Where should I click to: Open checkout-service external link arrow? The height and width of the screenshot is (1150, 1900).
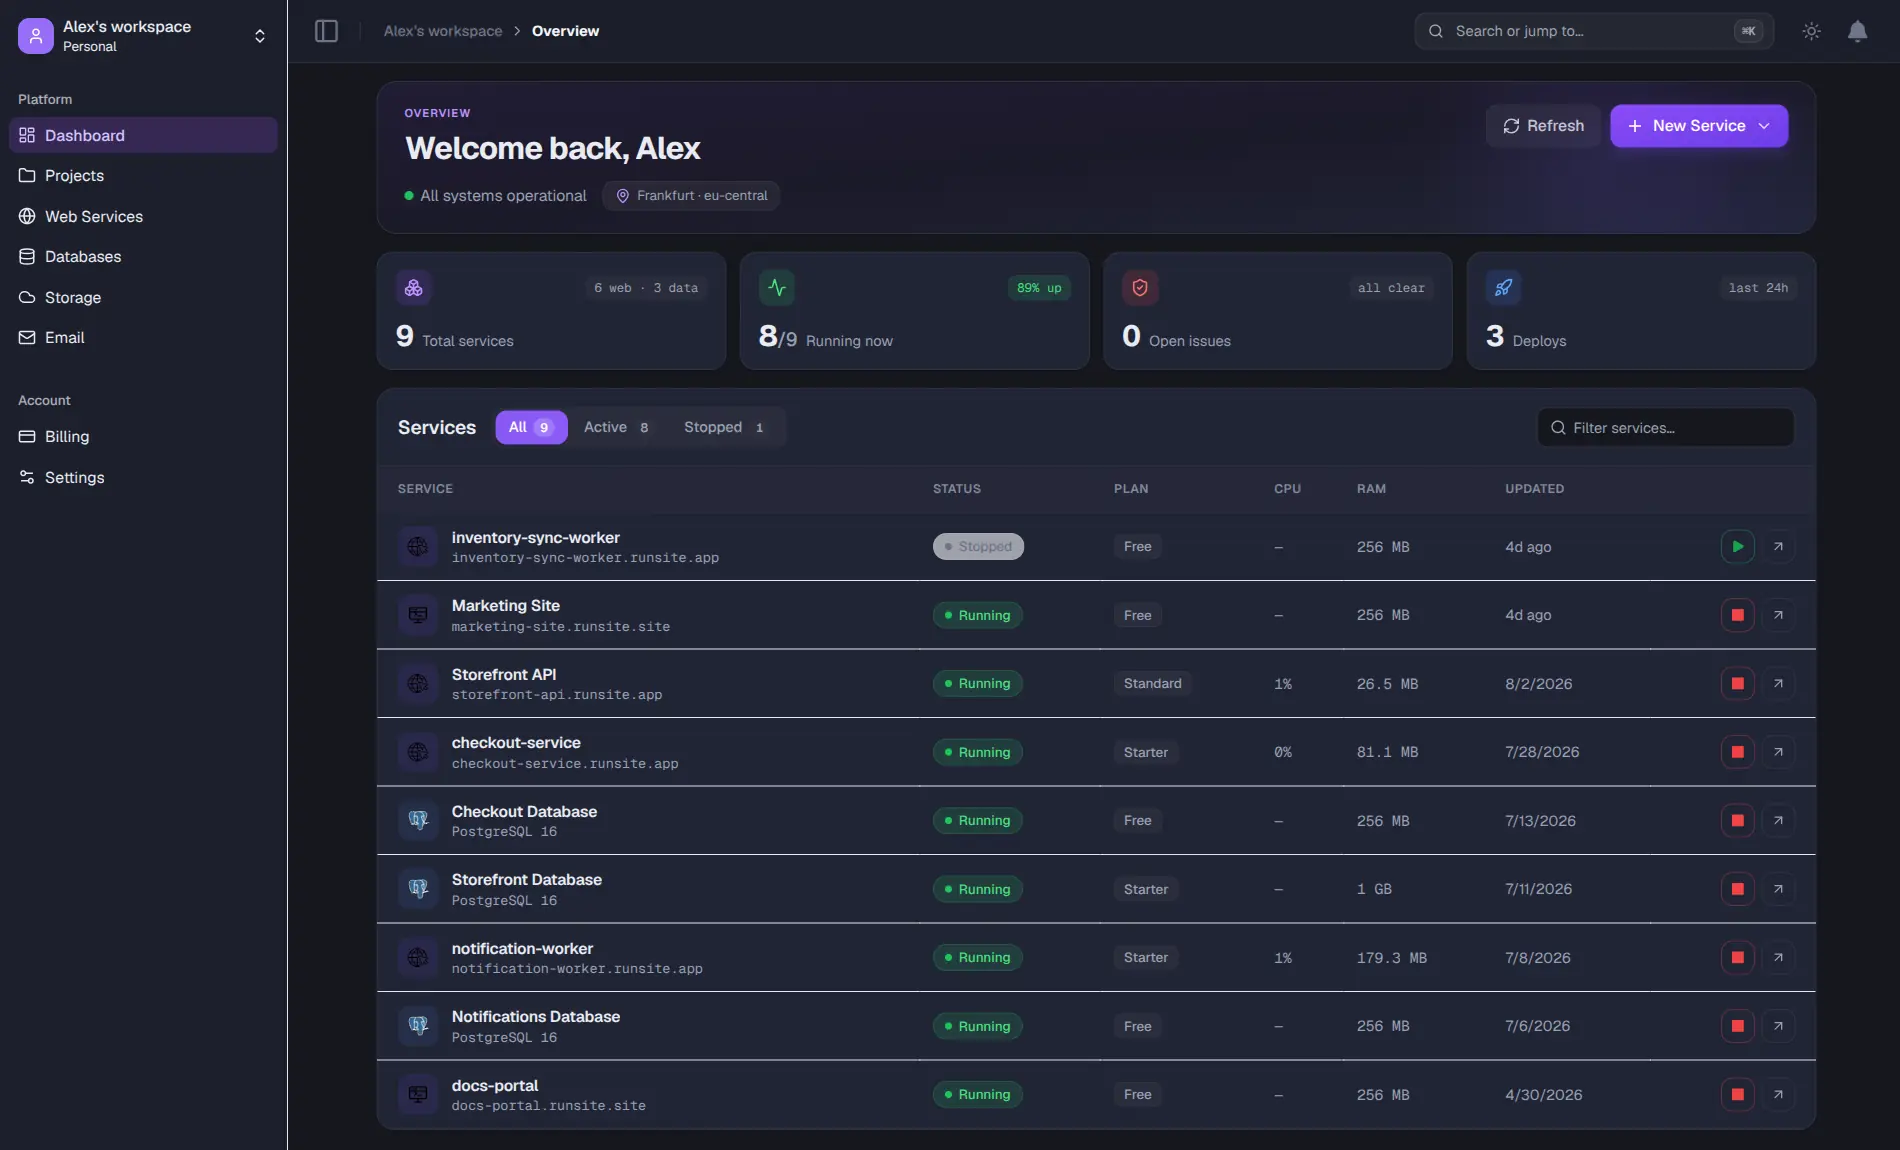click(1778, 752)
